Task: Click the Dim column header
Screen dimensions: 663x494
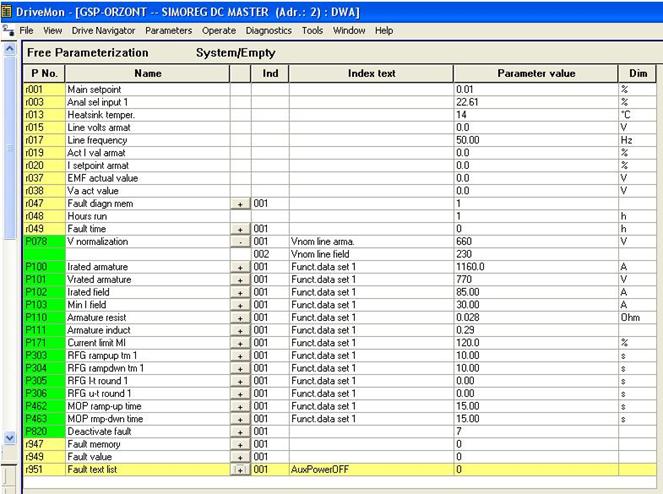Action: 638,74
